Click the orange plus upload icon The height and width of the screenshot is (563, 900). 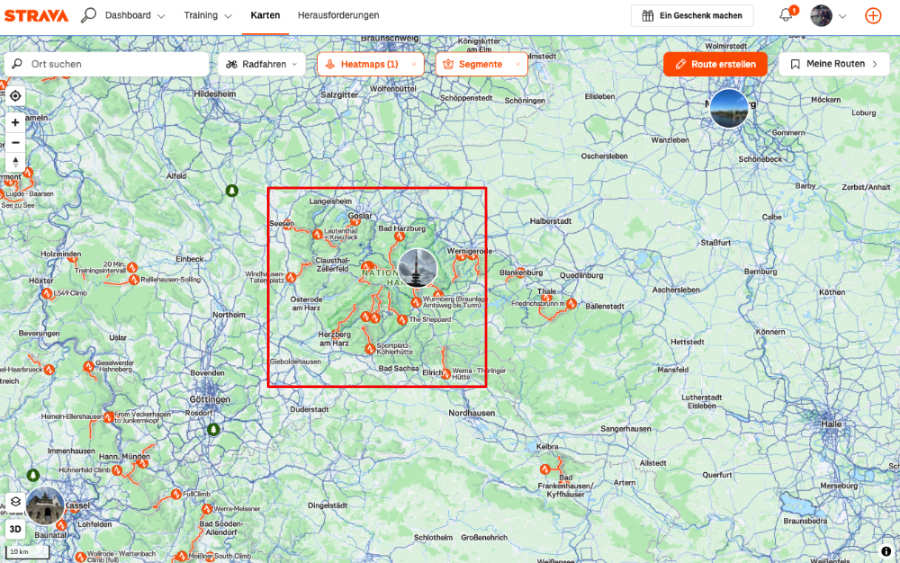click(873, 15)
